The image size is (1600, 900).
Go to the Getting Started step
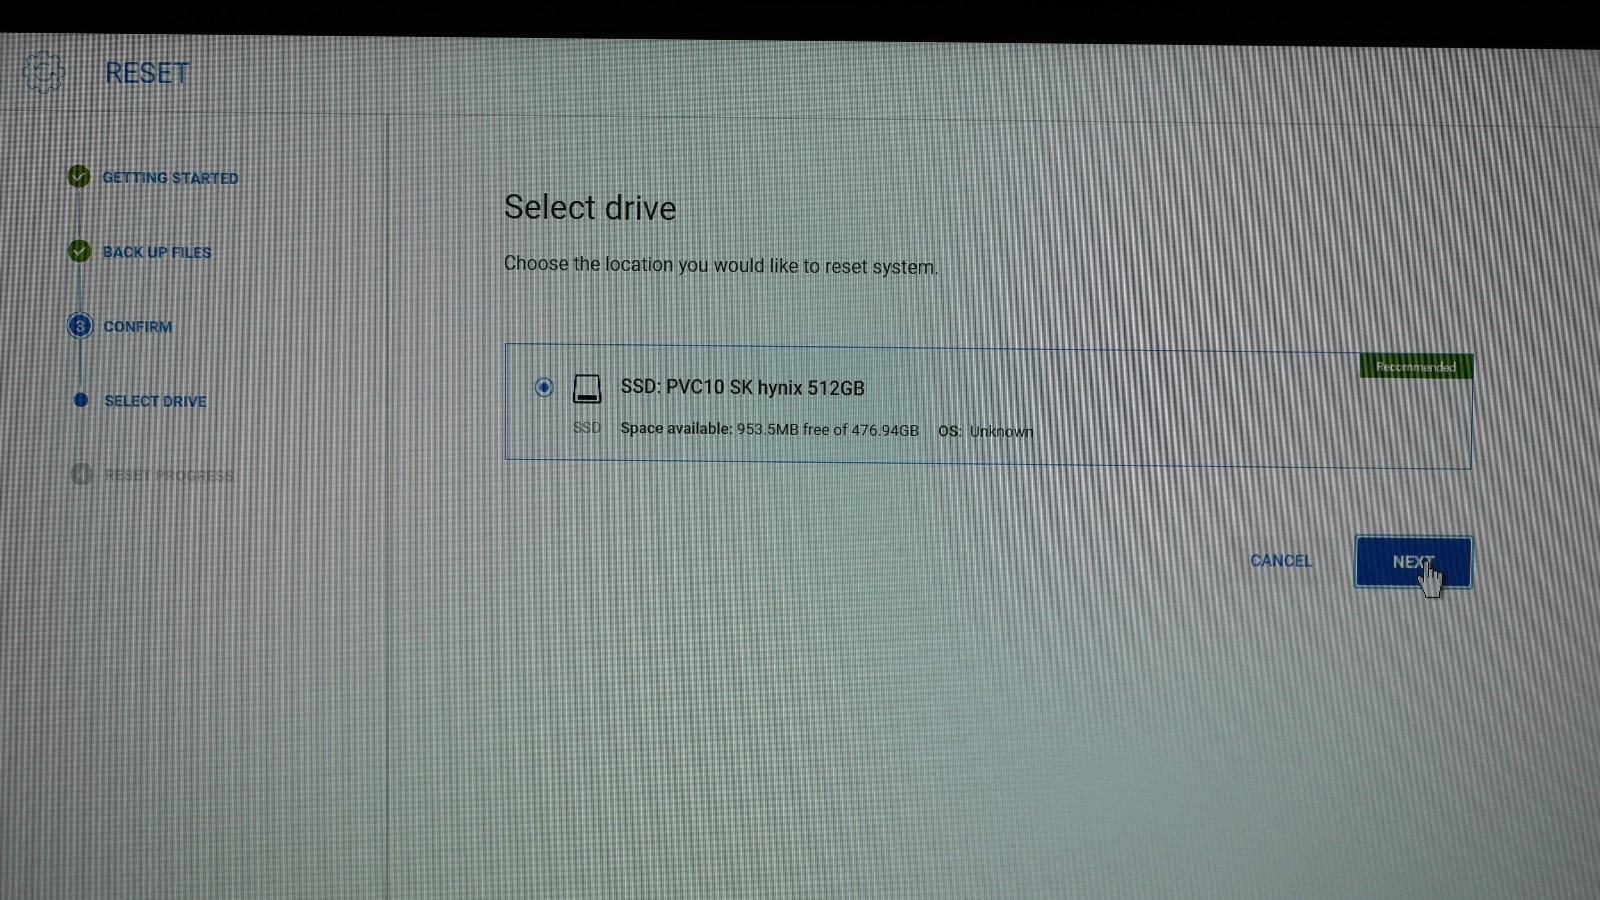click(x=170, y=178)
